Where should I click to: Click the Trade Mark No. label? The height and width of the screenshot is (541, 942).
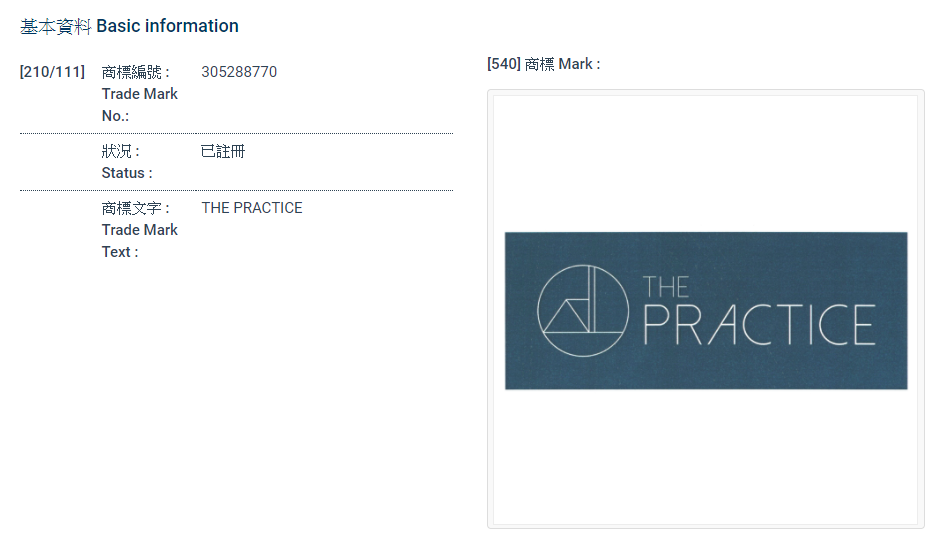pos(139,105)
